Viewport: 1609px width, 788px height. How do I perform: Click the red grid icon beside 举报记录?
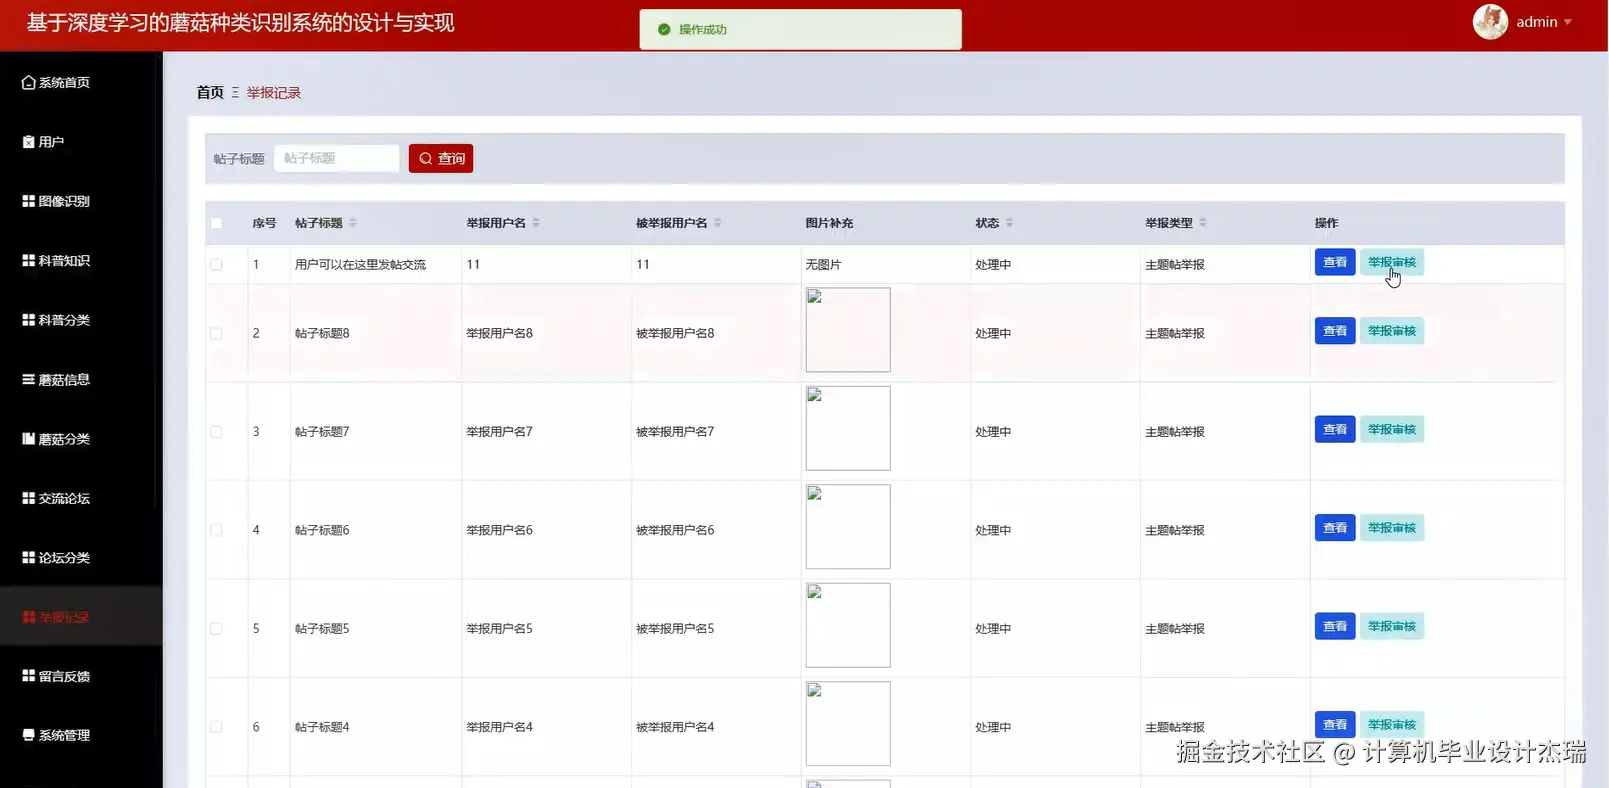[28, 617]
